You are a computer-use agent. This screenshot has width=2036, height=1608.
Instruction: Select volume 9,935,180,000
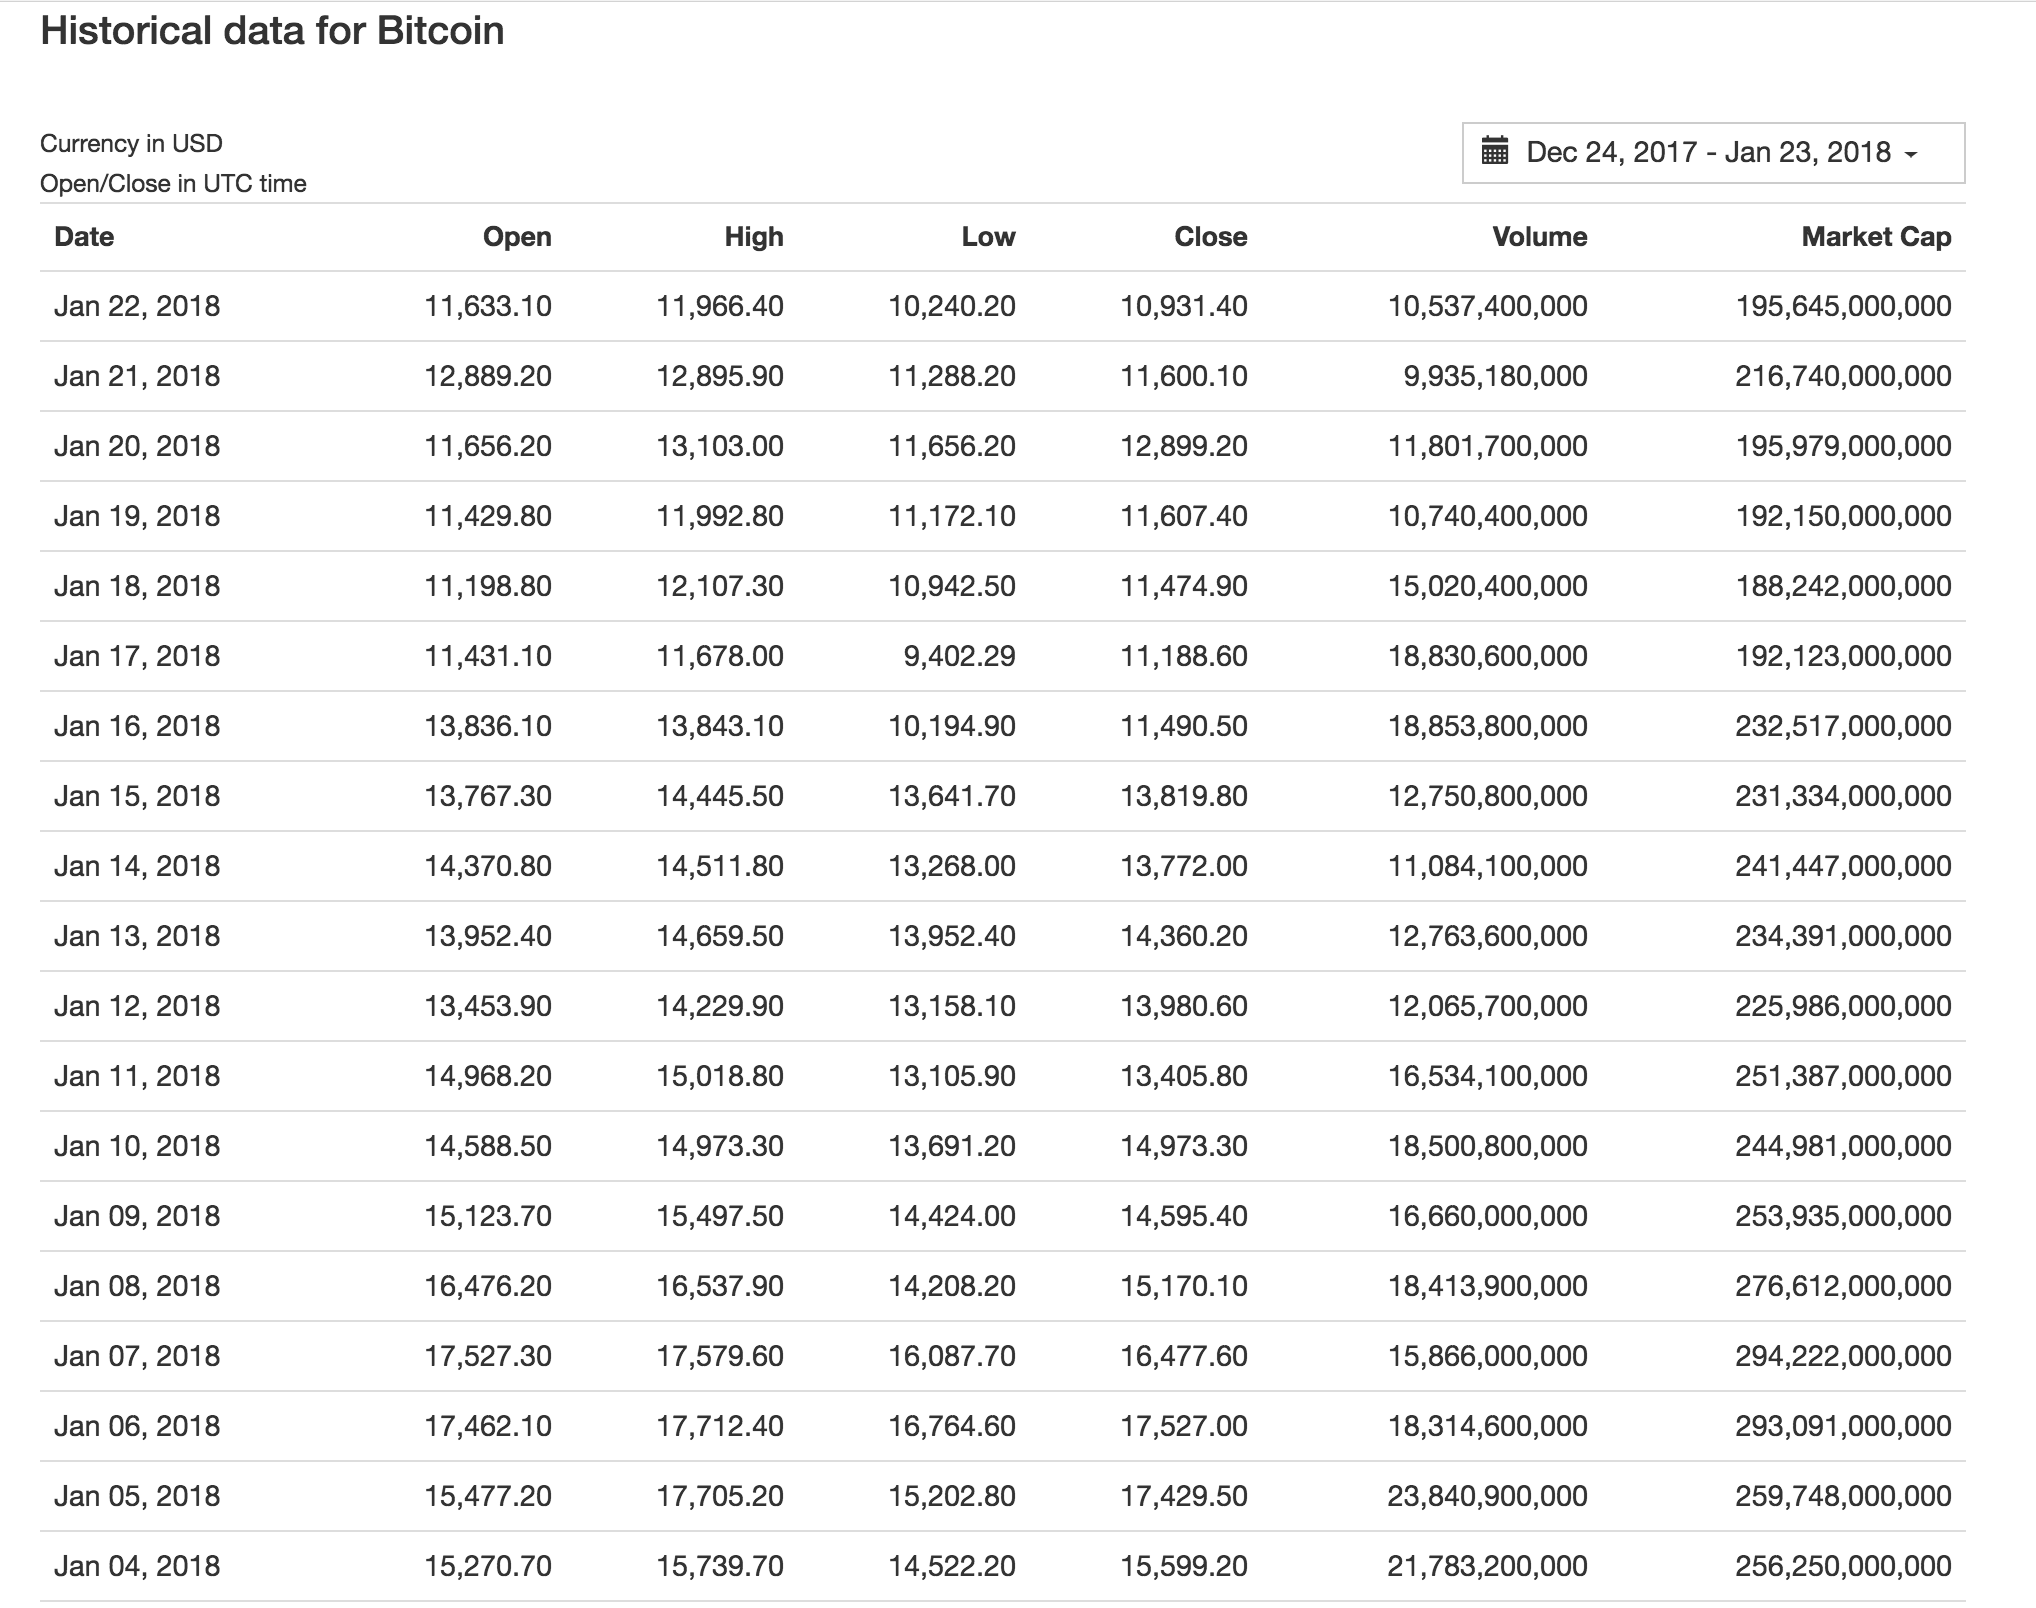(1495, 376)
